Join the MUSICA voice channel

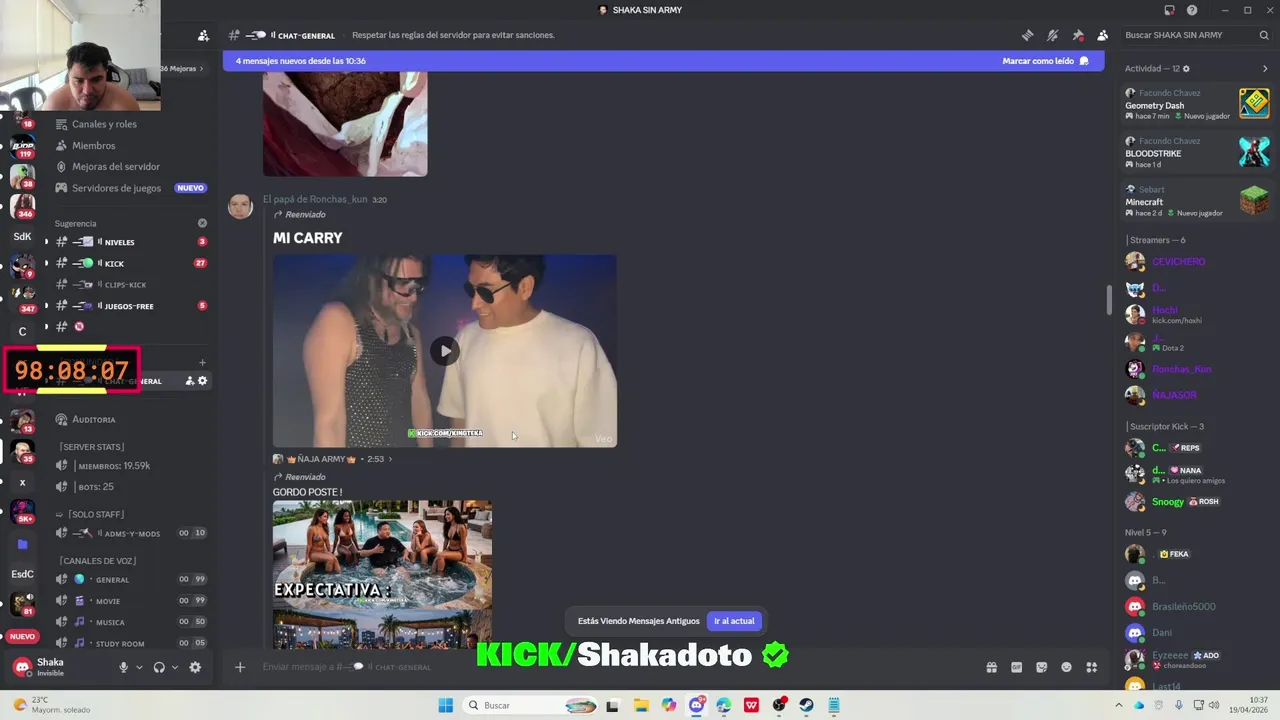130,622
